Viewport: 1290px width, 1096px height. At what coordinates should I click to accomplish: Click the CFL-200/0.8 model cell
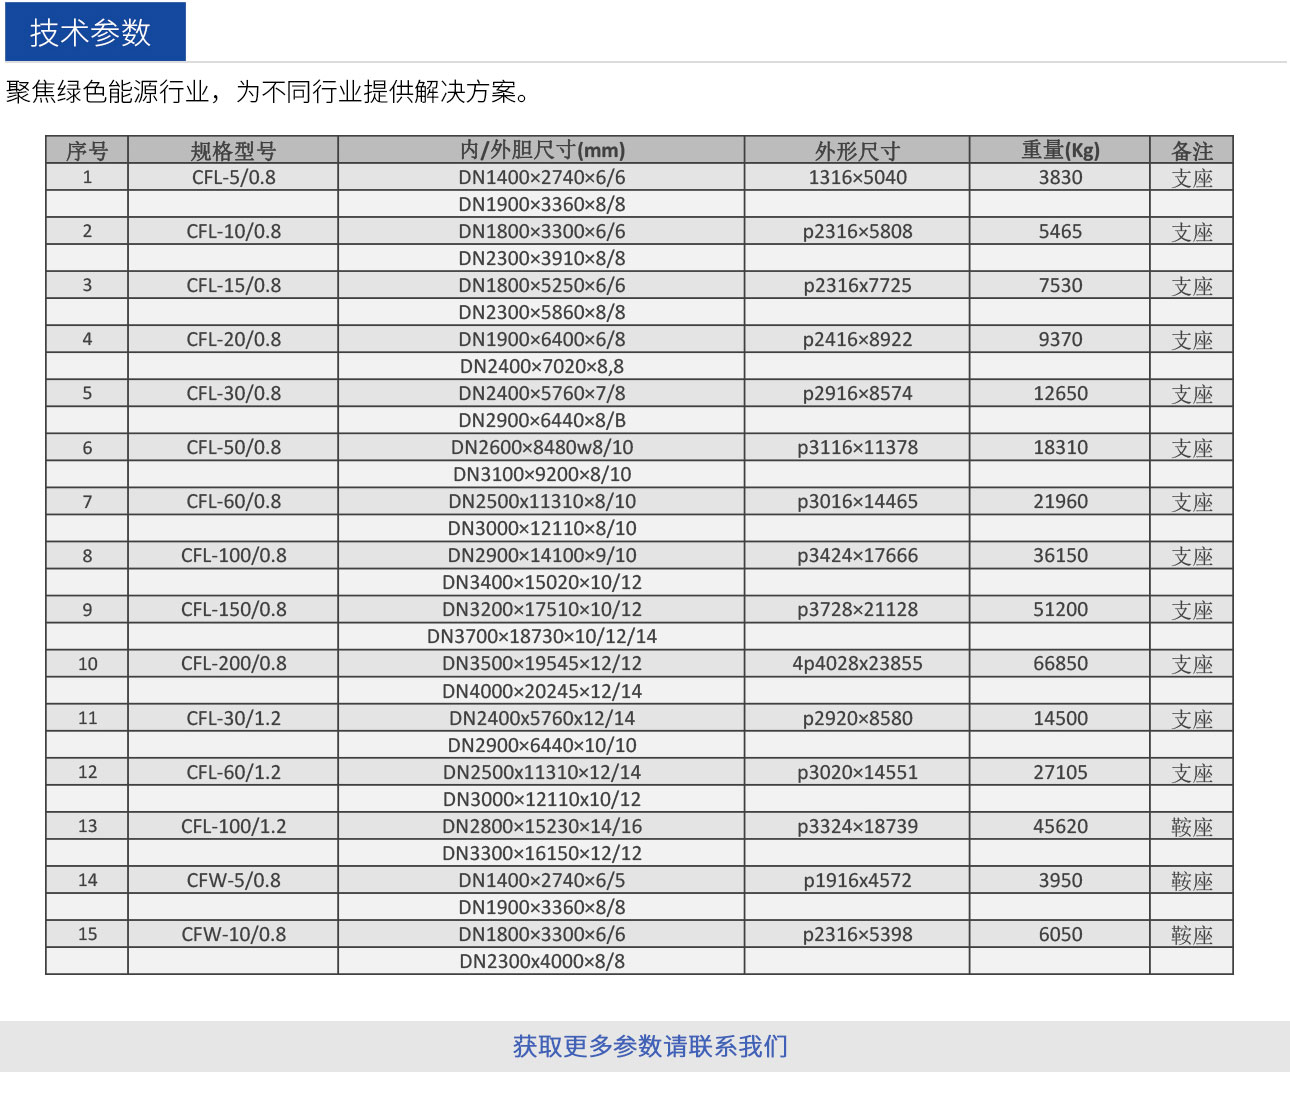233,664
